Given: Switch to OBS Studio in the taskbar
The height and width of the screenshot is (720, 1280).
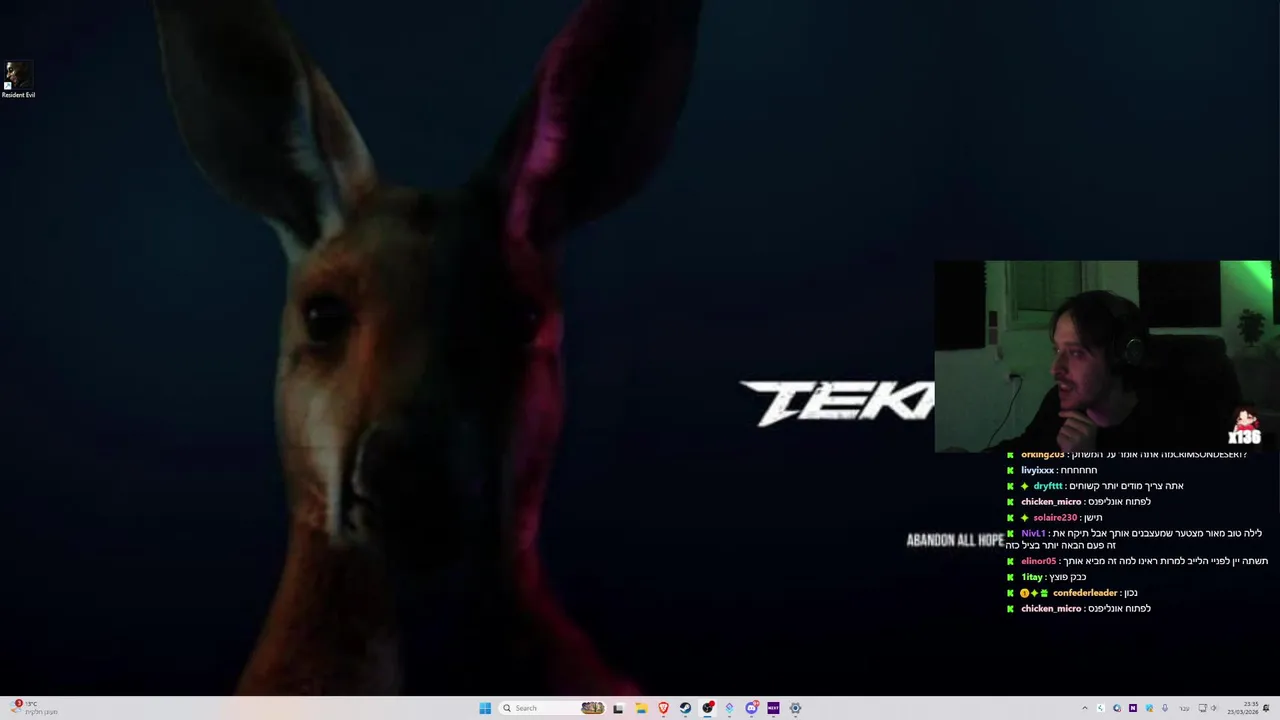Looking at the screenshot, I should [x=707, y=708].
